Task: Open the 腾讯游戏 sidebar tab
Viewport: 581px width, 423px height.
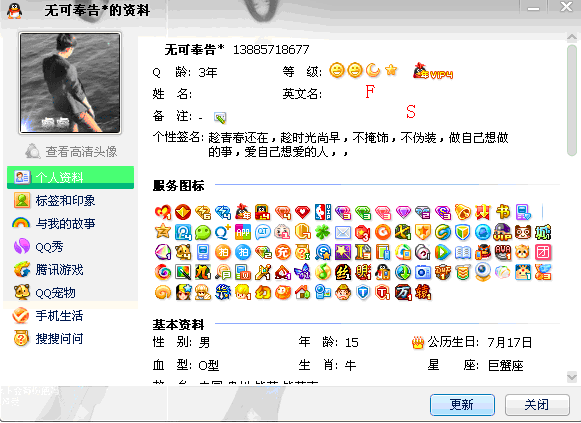Action: coord(70,269)
